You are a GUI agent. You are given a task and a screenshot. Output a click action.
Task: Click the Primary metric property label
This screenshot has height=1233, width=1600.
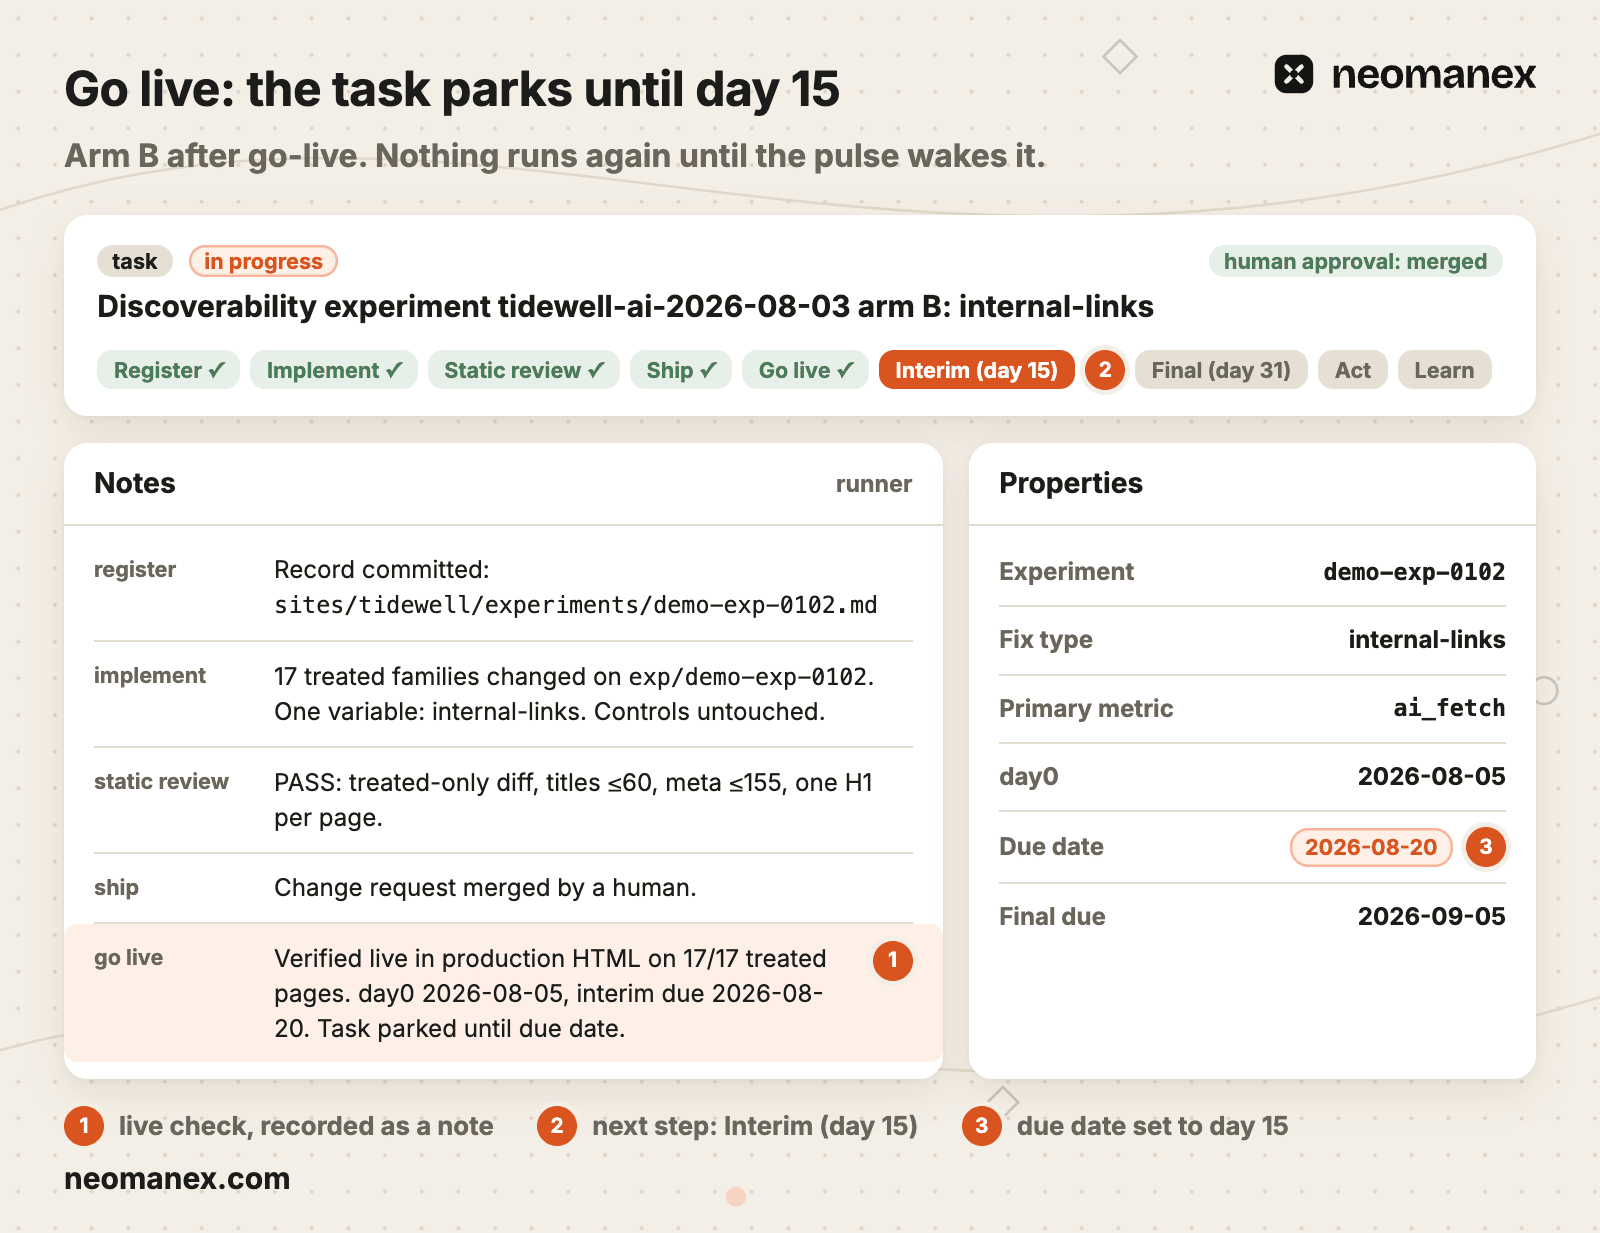pyautogui.click(x=1086, y=709)
